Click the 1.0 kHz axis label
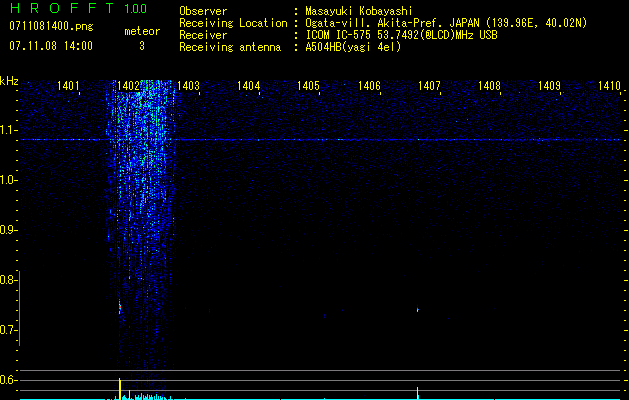The image size is (629, 400). 8,180
